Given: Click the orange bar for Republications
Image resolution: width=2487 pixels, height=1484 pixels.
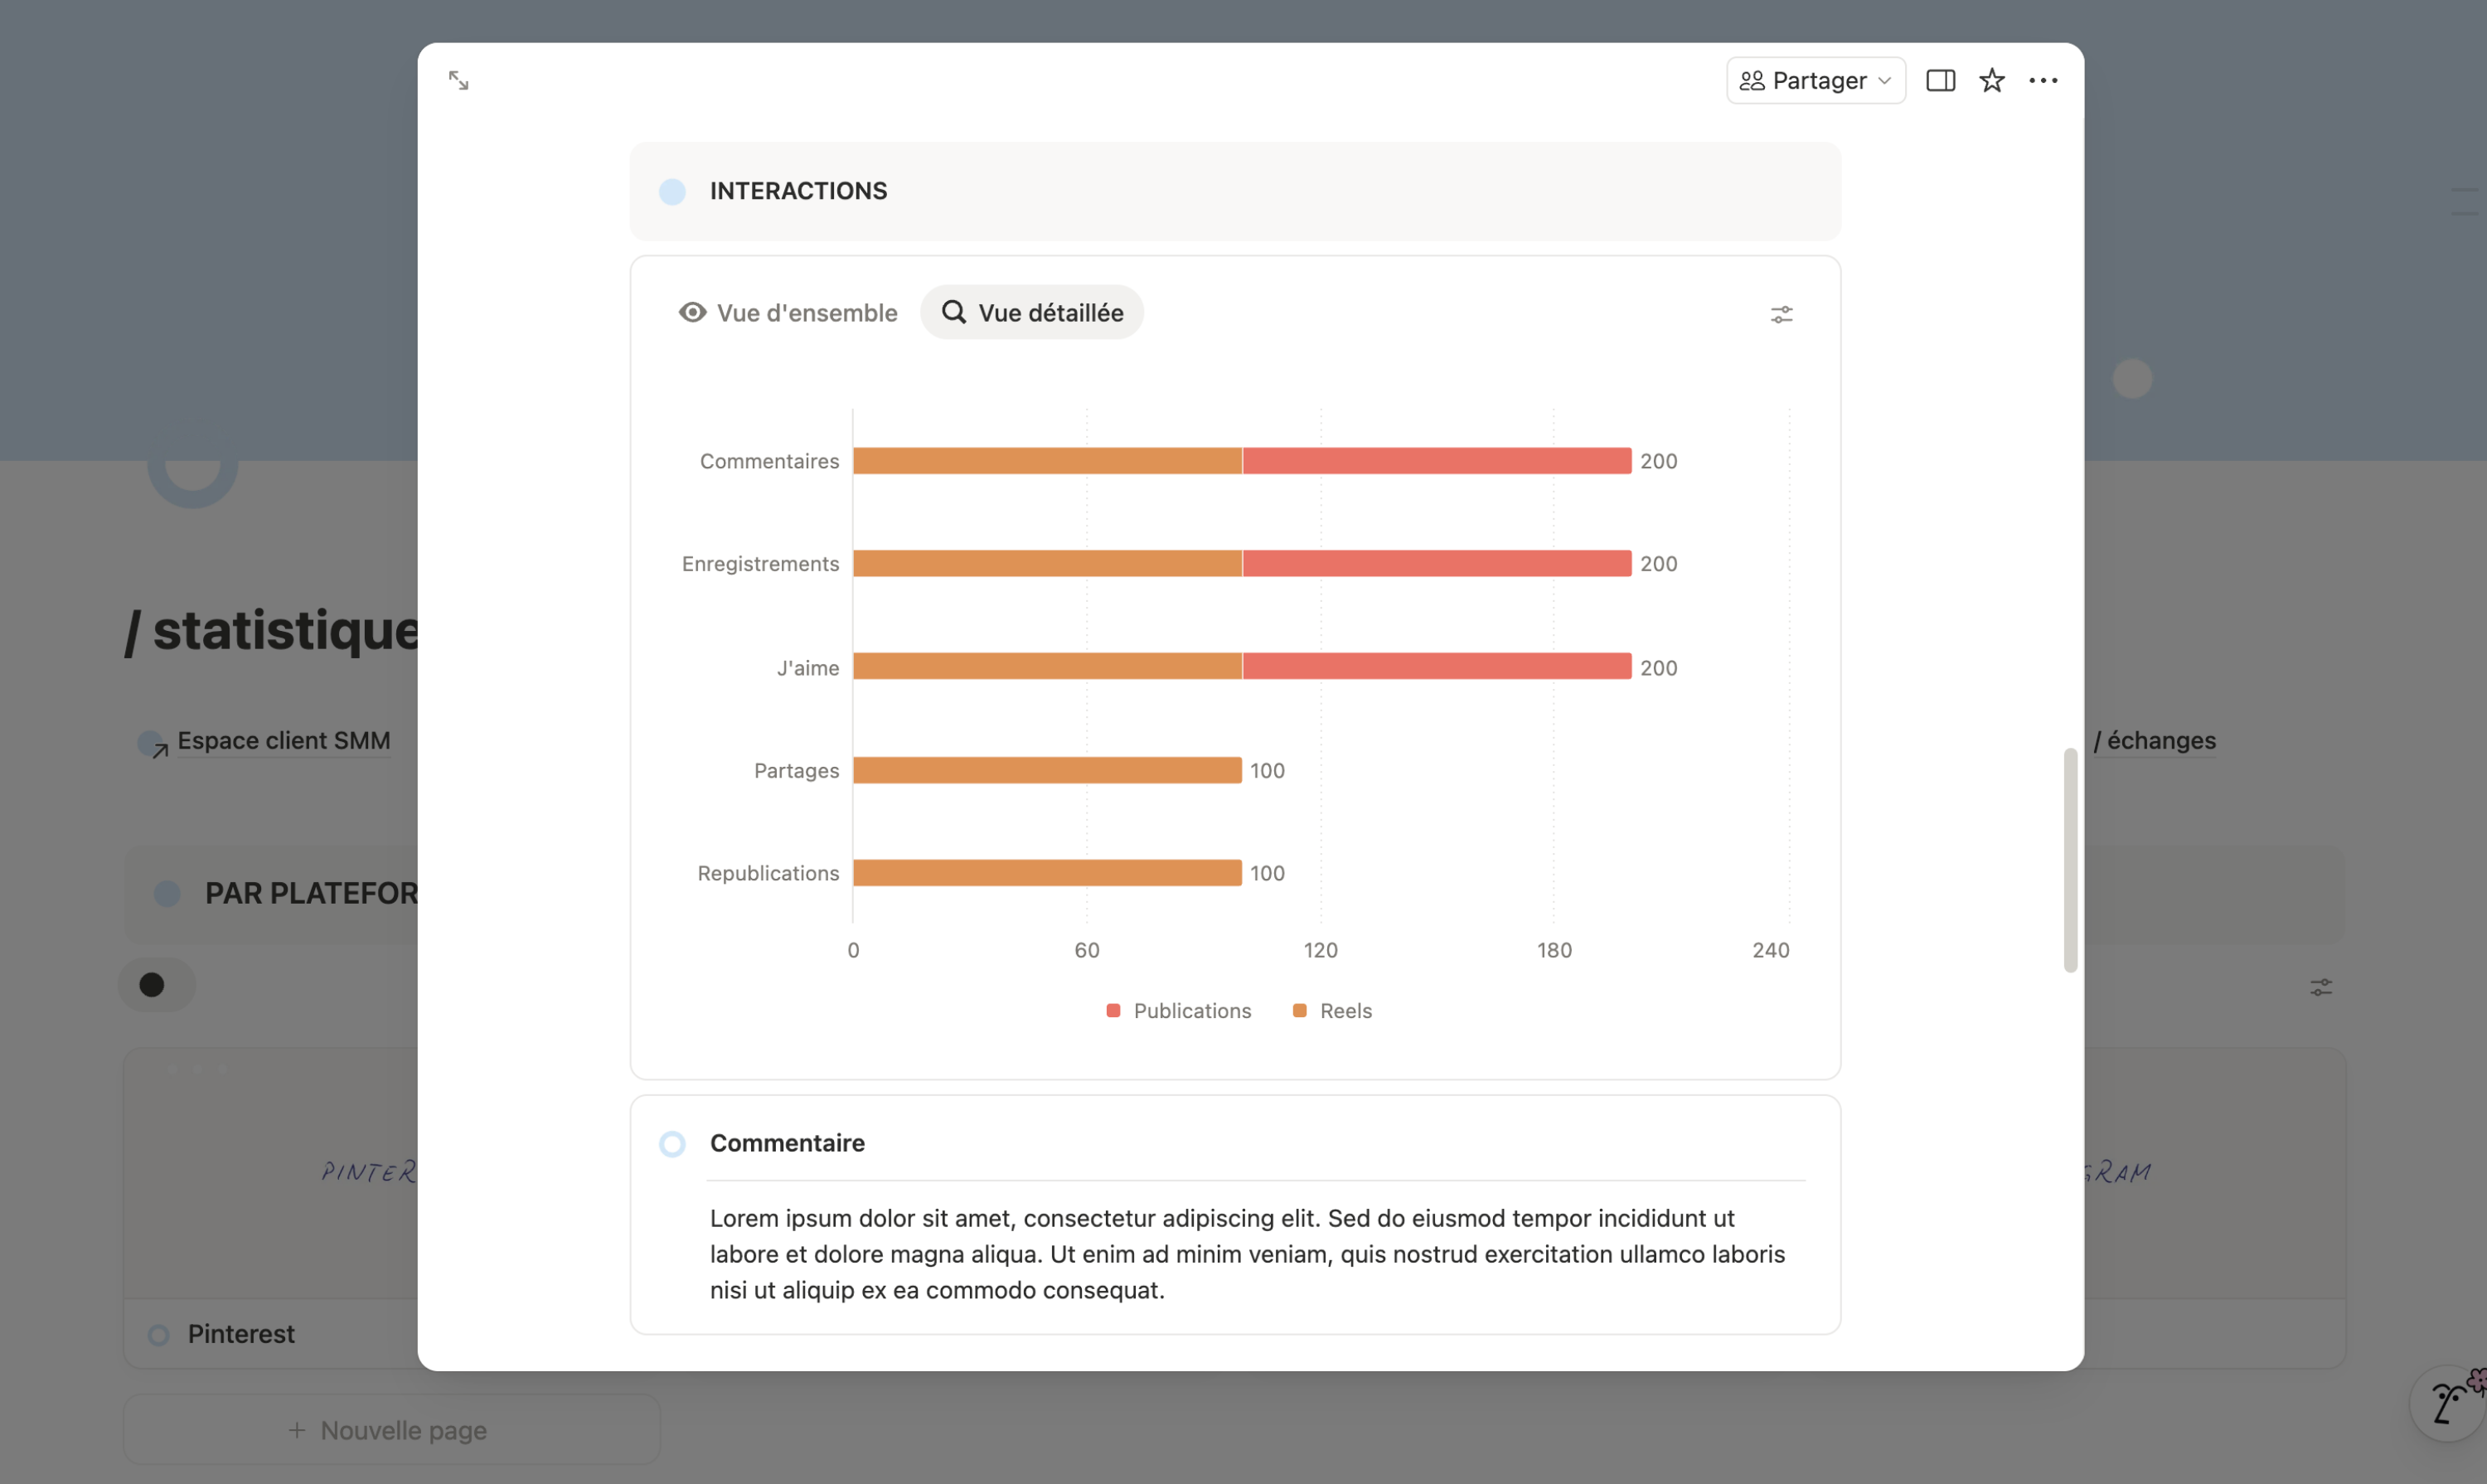Looking at the screenshot, I should pyautogui.click(x=1047, y=873).
